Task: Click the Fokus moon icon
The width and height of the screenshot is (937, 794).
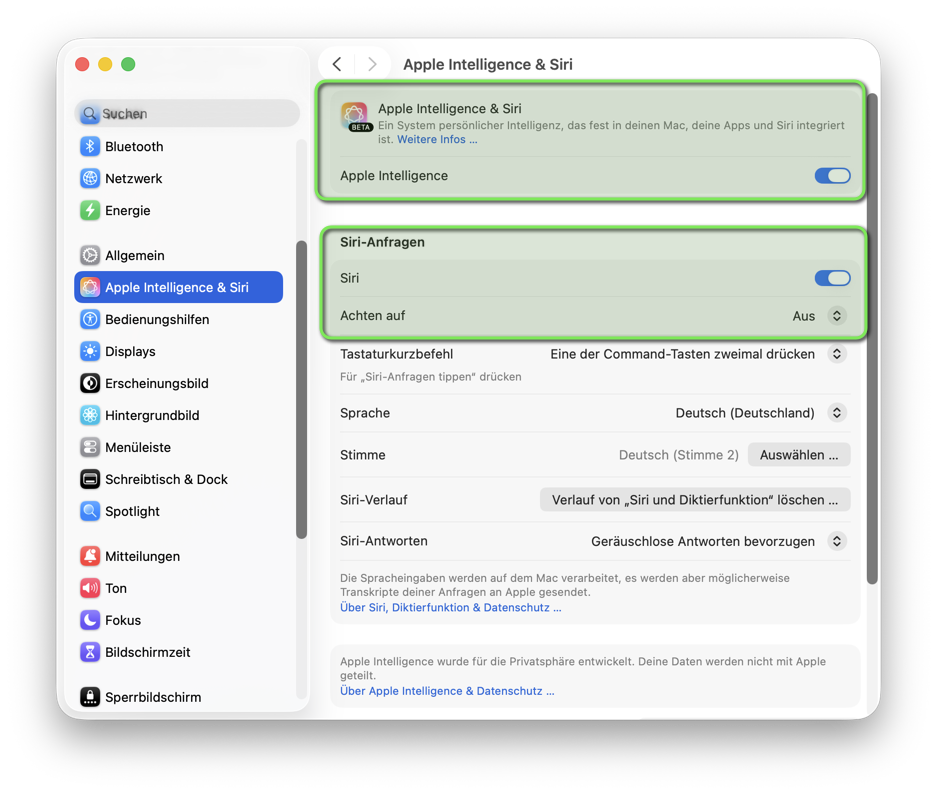Action: 90,621
